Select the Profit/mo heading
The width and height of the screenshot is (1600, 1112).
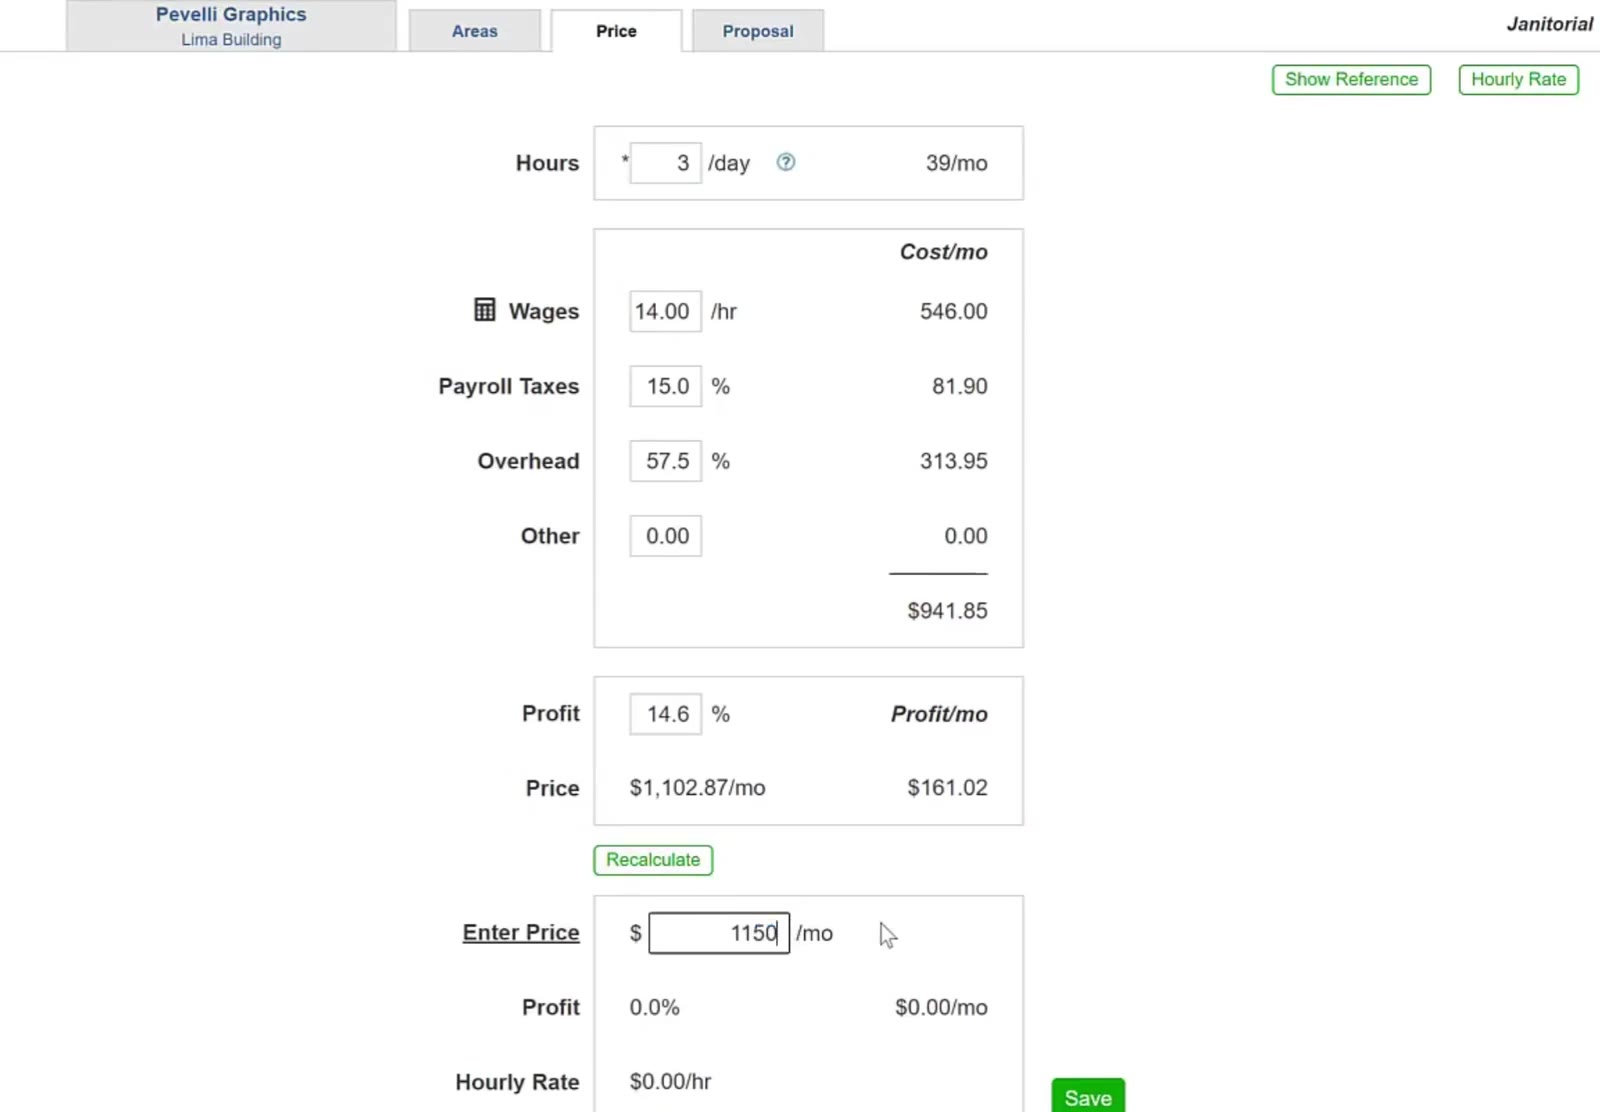tap(939, 714)
